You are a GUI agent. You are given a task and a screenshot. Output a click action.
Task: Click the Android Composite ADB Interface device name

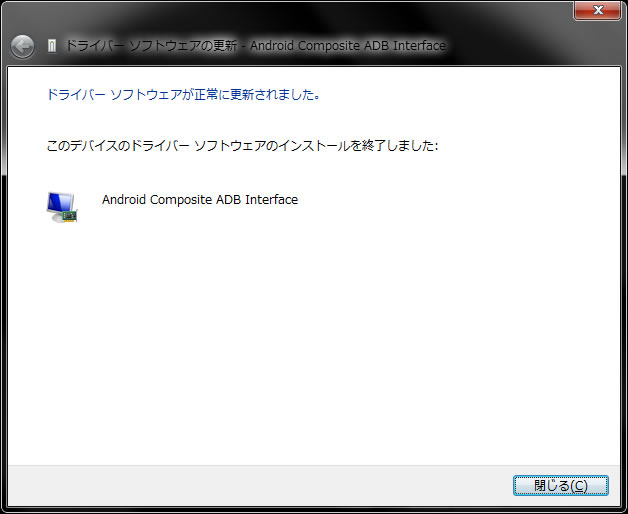200,200
